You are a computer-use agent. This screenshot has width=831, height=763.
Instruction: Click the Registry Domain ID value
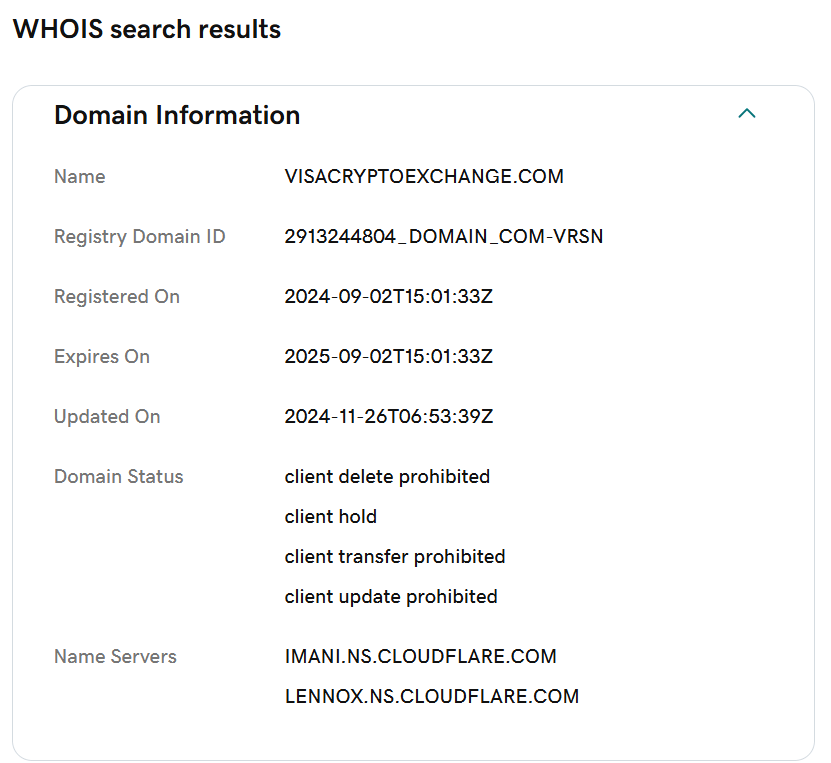(444, 236)
